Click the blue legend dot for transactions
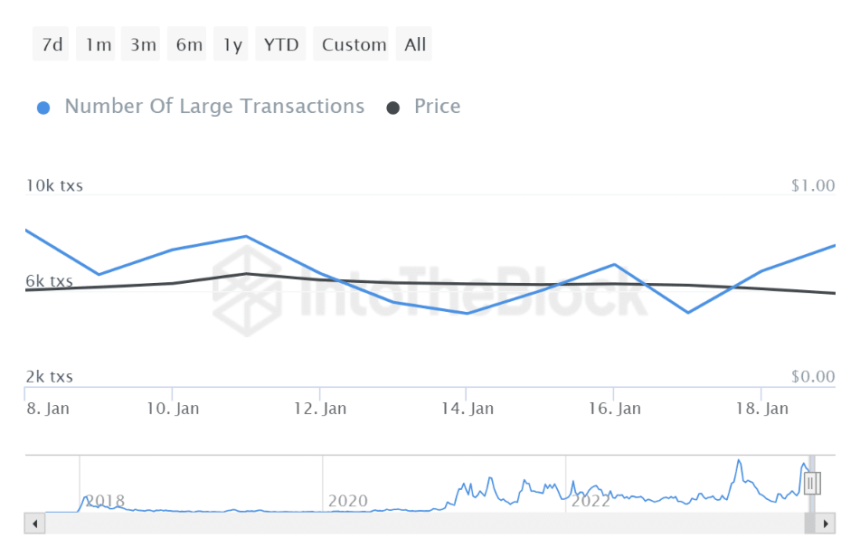 point(43,107)
